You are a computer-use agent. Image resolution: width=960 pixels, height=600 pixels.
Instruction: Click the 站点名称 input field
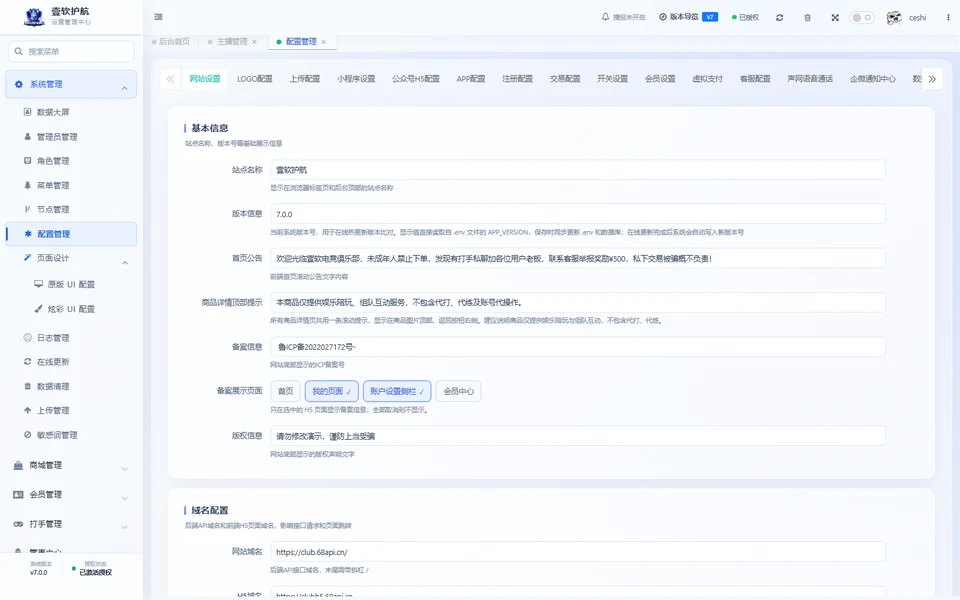pos(578,170)
